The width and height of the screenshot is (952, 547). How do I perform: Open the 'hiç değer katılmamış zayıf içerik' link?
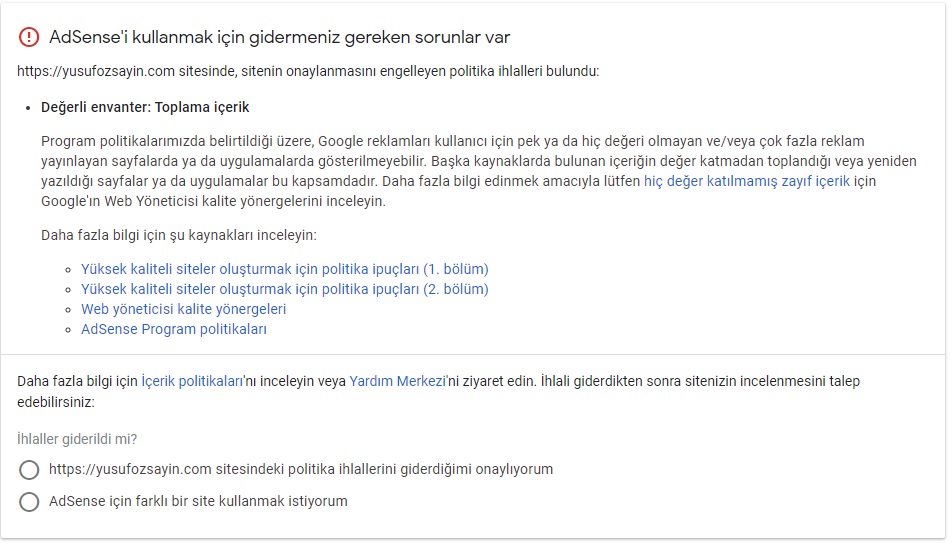click(x=747, y=181)
